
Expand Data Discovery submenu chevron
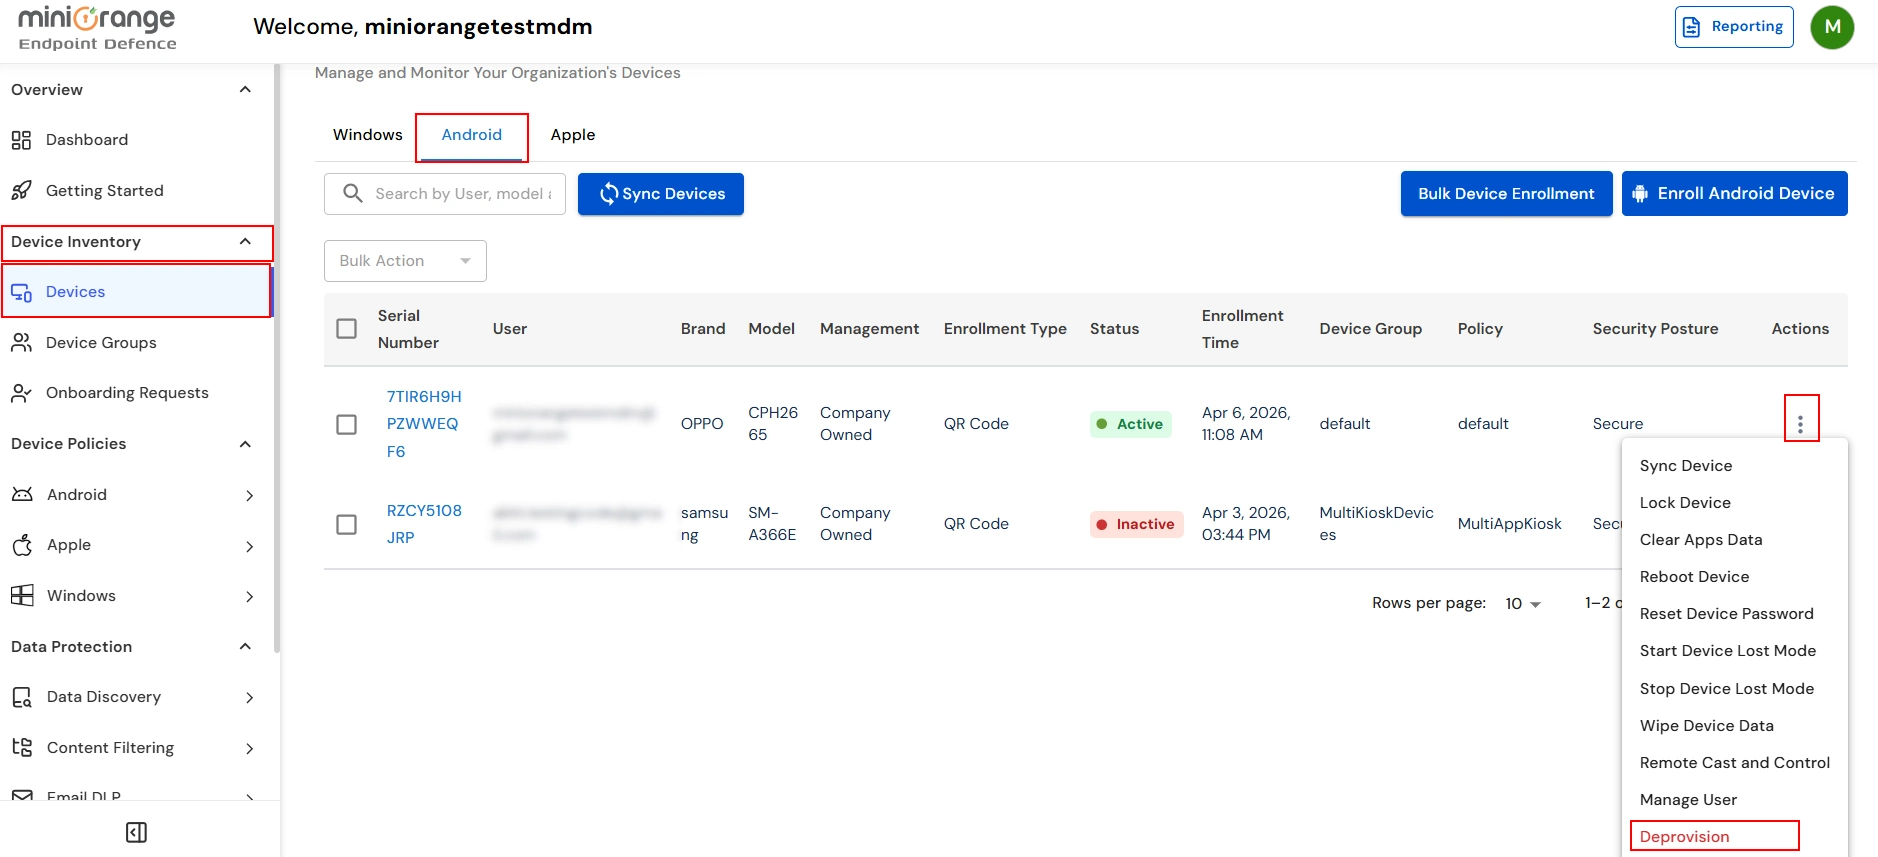(x=249, y=697)
